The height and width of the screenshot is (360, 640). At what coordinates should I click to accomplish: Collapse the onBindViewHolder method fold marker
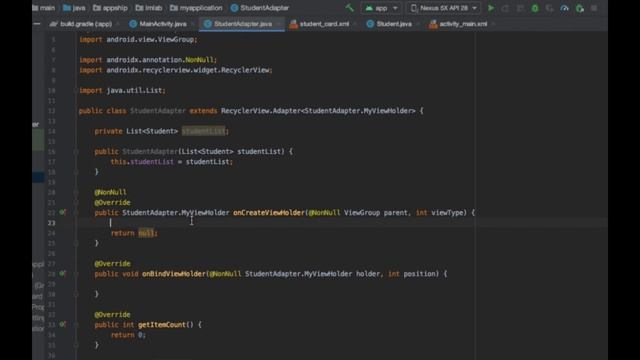click(76, 274)
